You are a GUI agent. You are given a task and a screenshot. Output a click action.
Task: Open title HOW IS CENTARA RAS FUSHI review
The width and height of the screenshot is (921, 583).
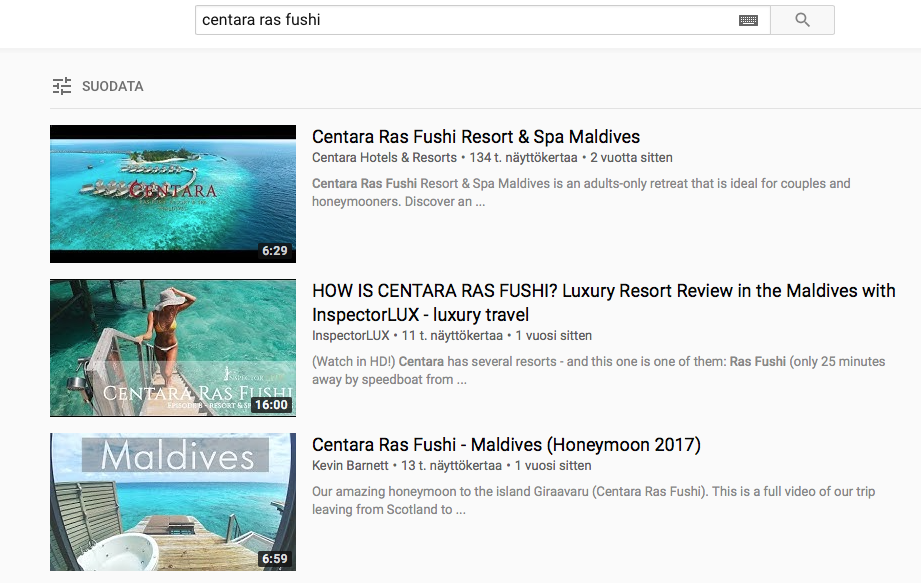pyautogui.click(x=603, y=291)
